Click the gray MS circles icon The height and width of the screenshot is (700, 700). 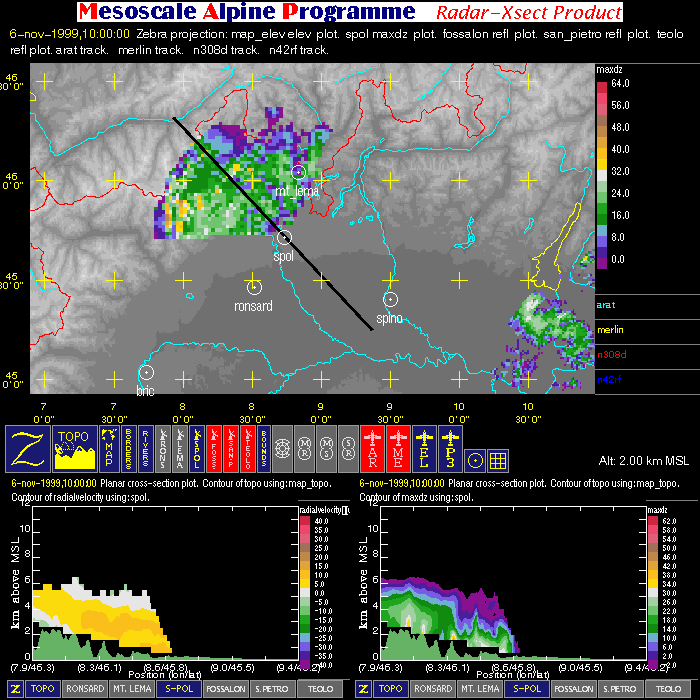[326, 449]
